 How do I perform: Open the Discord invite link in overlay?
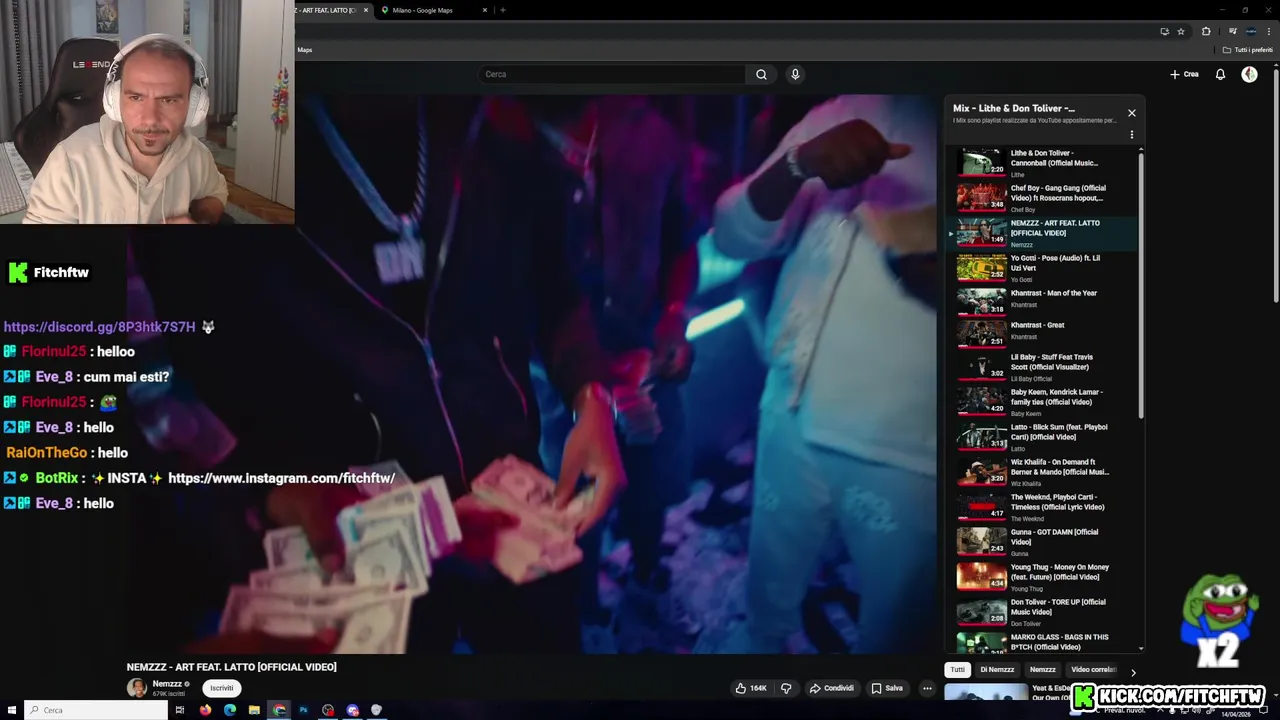click(100, 327)
